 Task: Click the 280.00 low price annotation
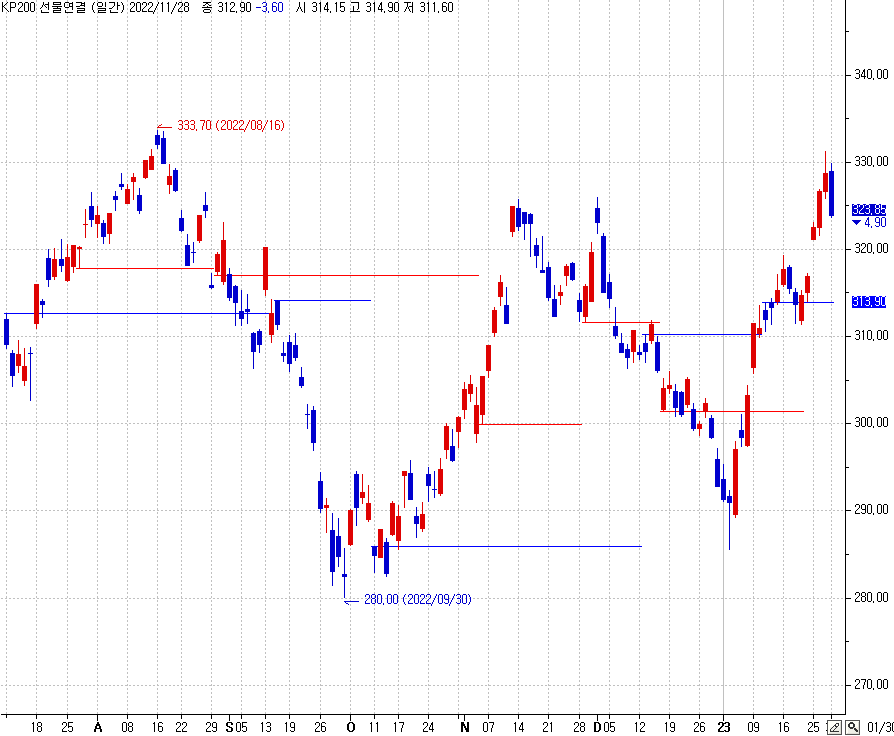pos(416,599)
